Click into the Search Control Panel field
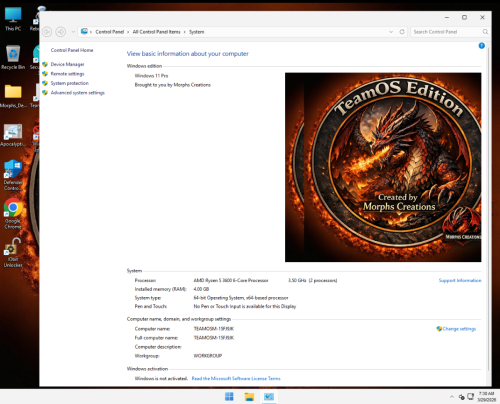Viewport: 500px width, 404px height. [446, 32]
